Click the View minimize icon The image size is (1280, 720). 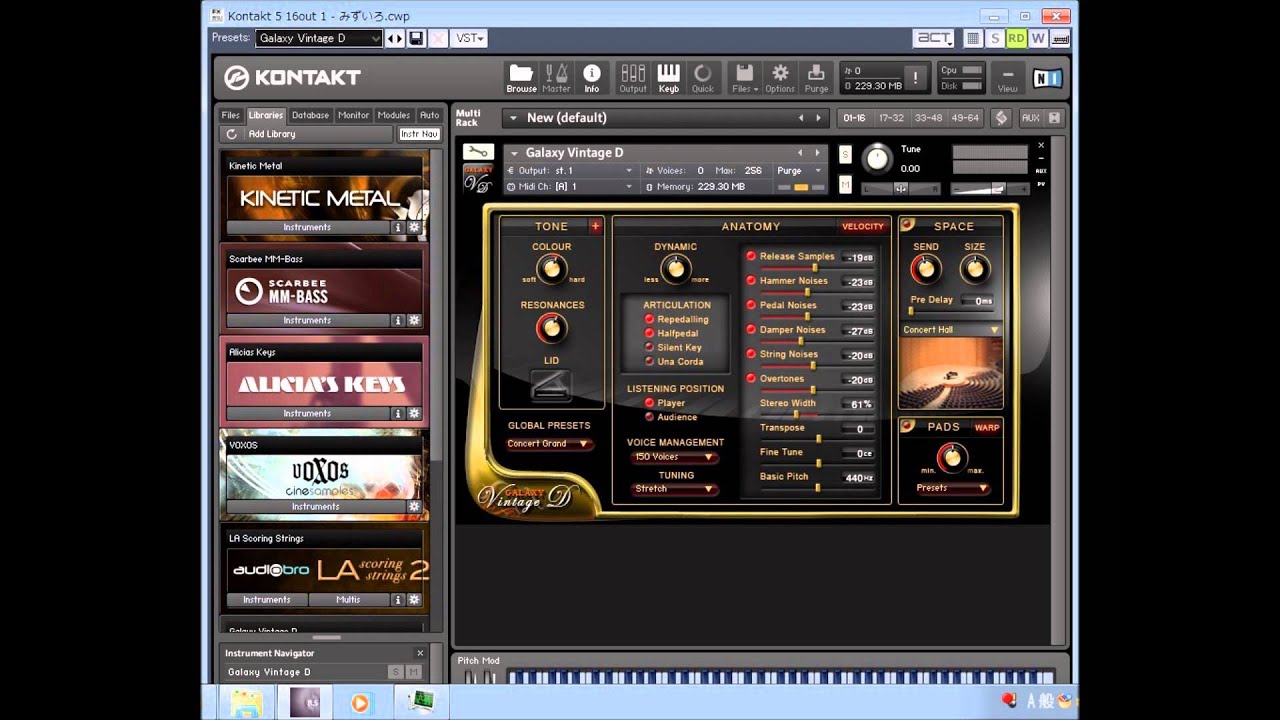click(1007, 78)
